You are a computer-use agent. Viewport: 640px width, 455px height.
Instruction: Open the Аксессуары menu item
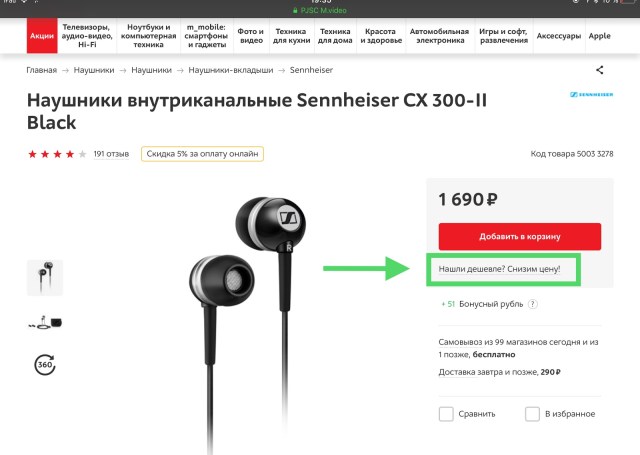pyautogui.click(x=559, y=36)
